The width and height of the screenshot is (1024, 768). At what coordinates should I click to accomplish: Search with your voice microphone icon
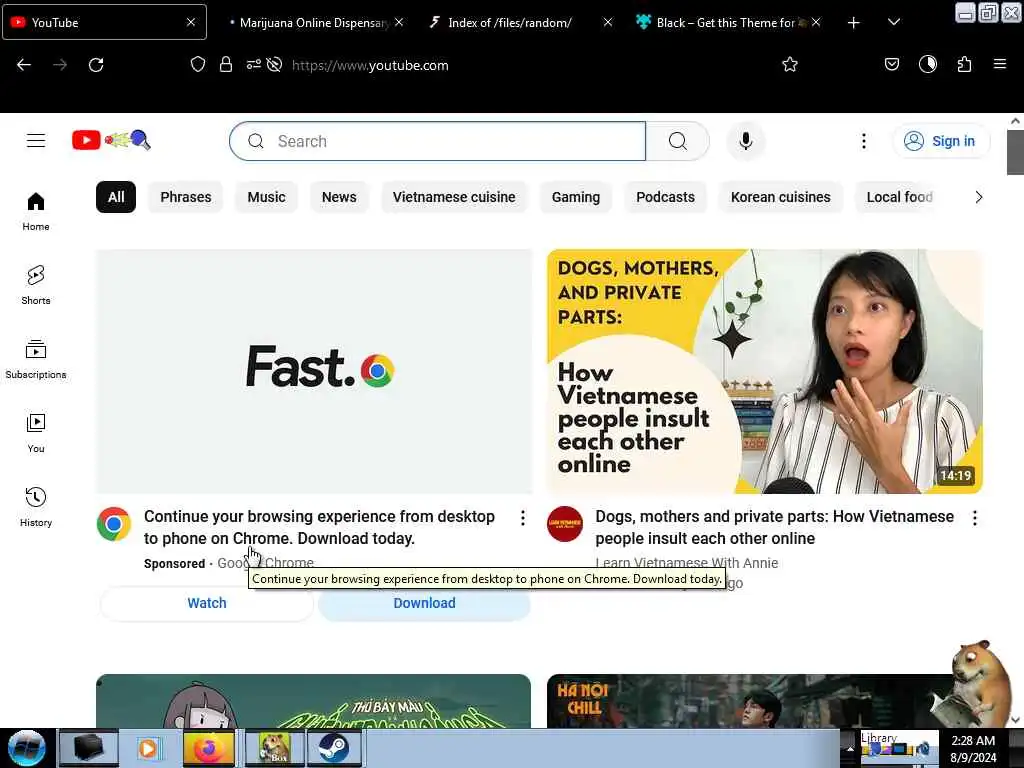[x=746, y=141]
